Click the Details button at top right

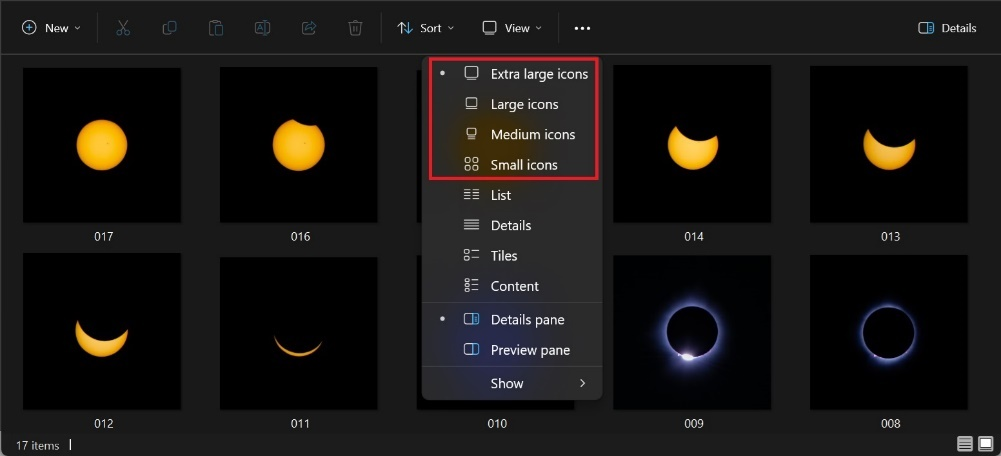pyautogui.click(x=947, y=28)
